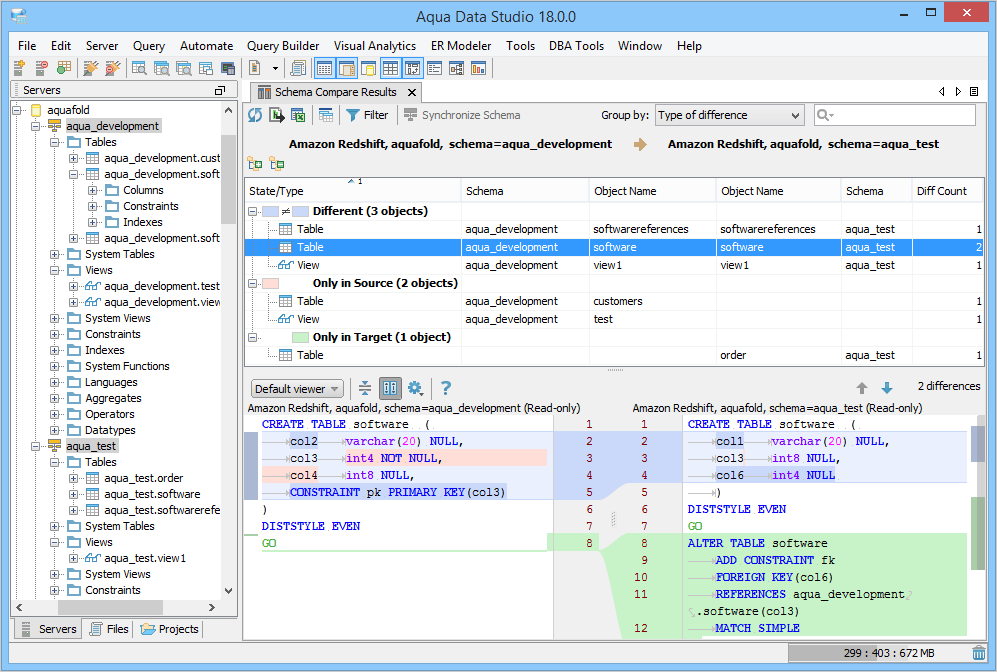Click the scripts scroll toolbar icon
Image resolution: width=997 pixels, height=672 pixels.
click(x=298, y=68)
